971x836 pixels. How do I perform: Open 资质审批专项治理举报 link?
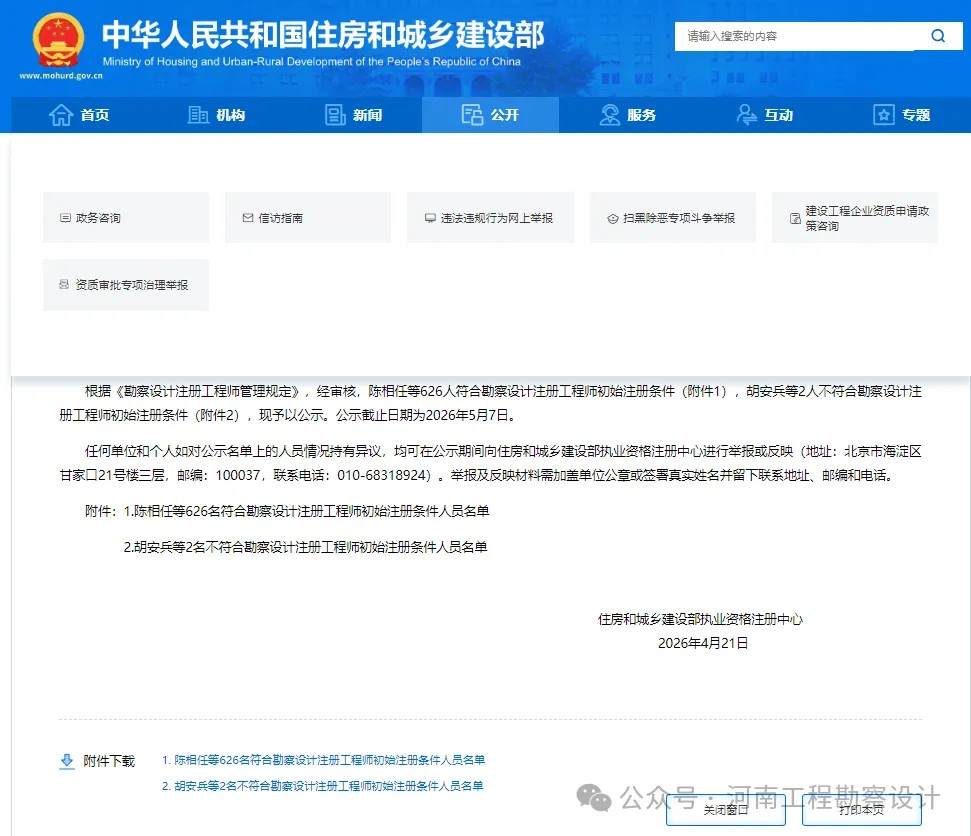125,285
